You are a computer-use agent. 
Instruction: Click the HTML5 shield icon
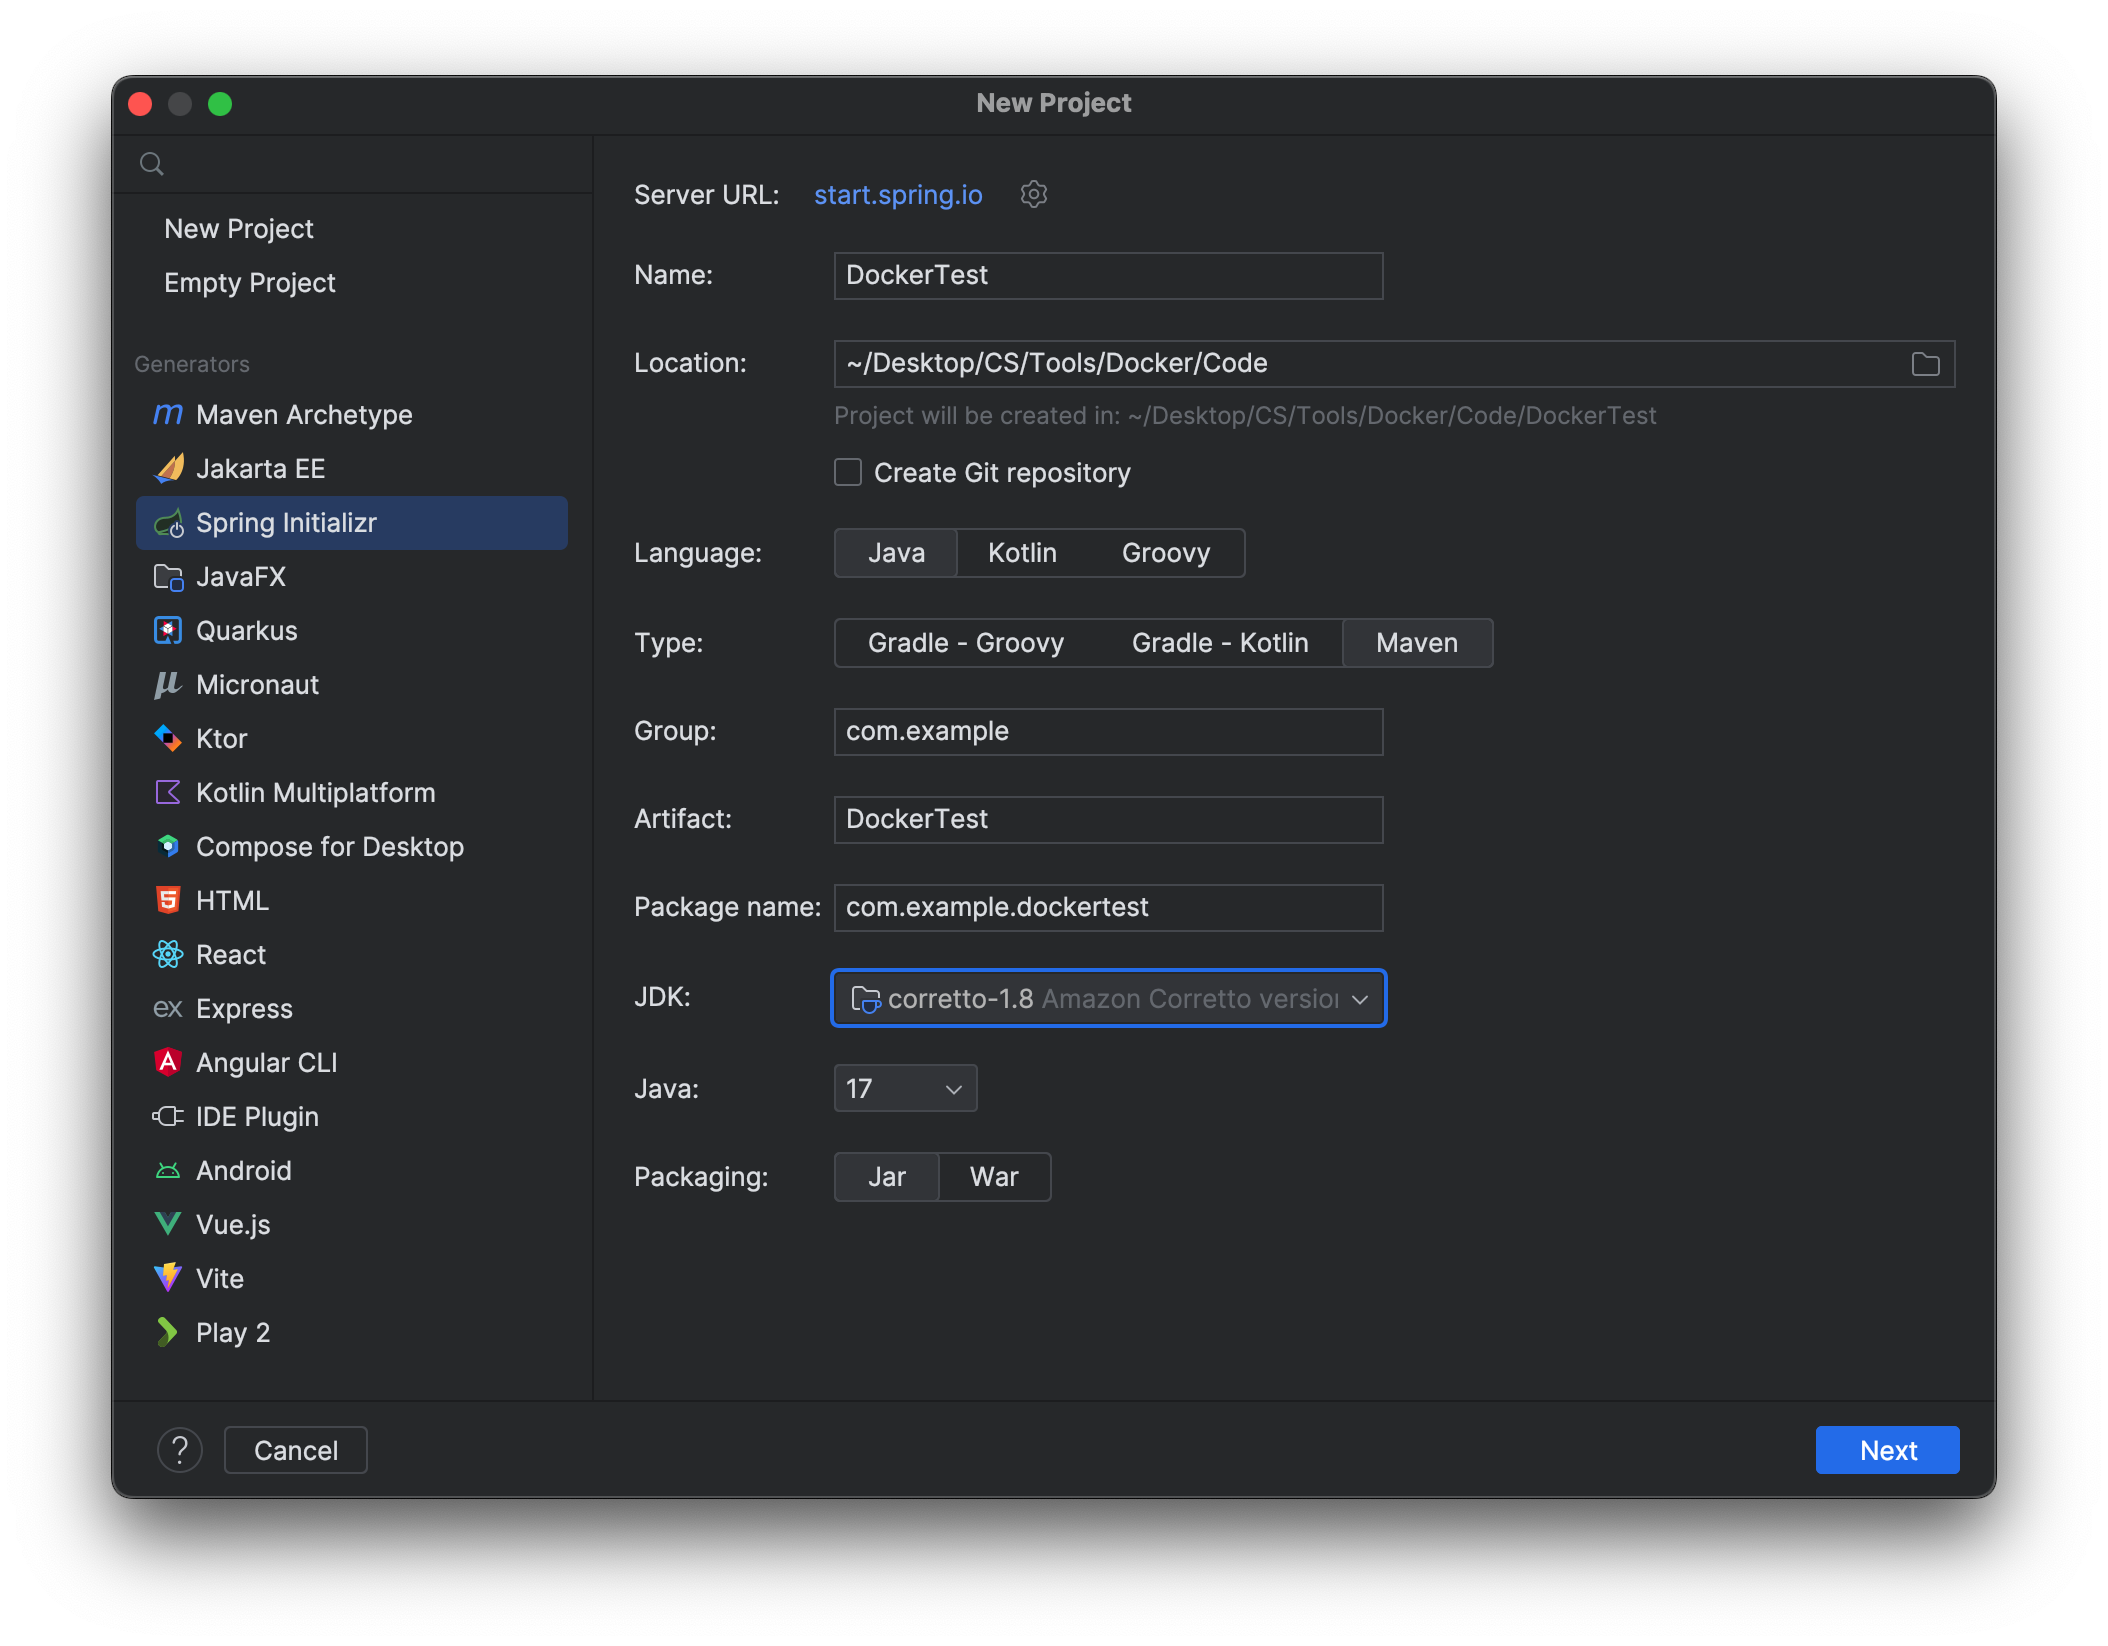(168, 901)
